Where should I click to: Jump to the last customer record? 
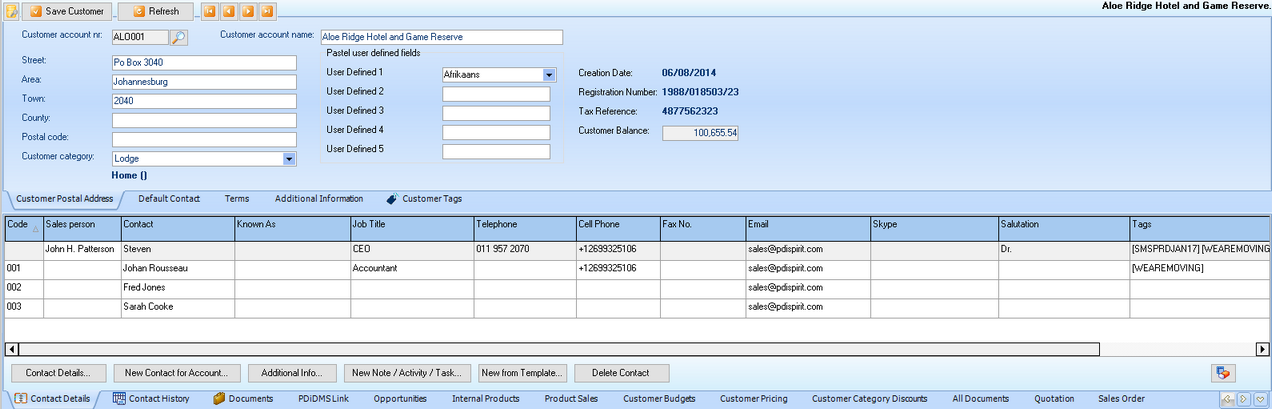[269, 11]
